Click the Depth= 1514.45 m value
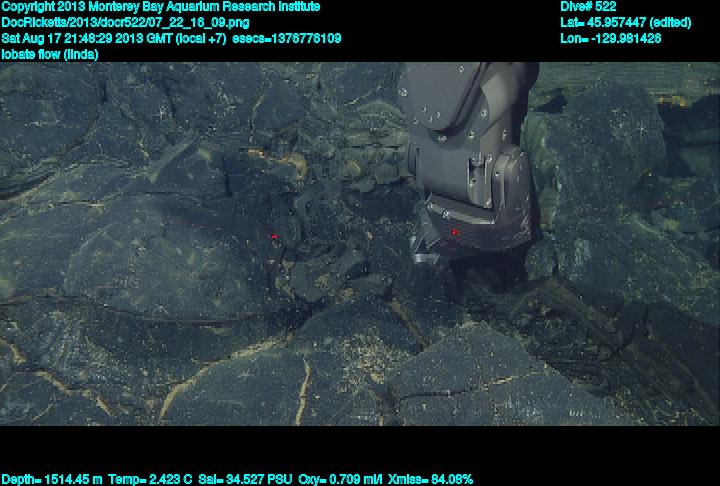This screenshot has height=486, width=720. pos(48,479)
